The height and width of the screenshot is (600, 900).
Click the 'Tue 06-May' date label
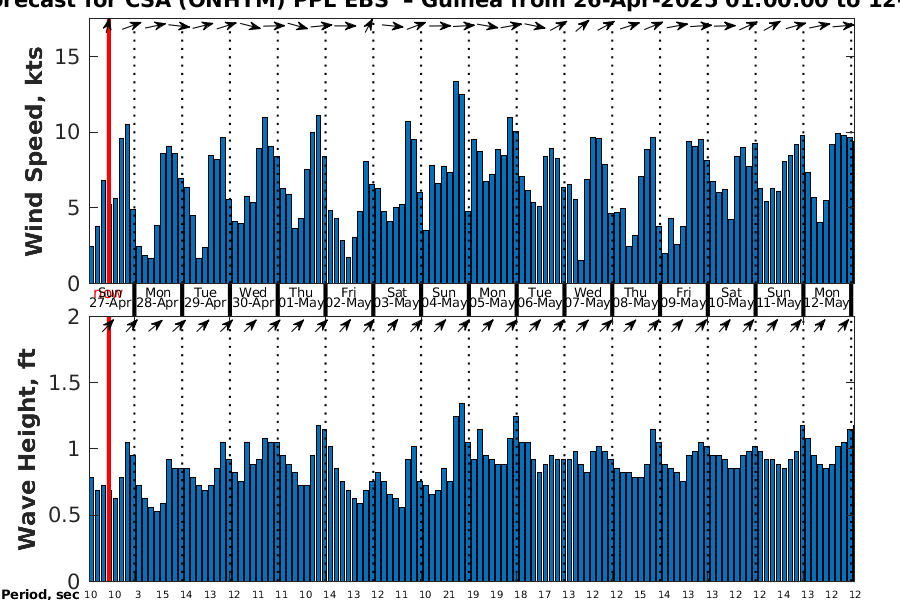540,298
